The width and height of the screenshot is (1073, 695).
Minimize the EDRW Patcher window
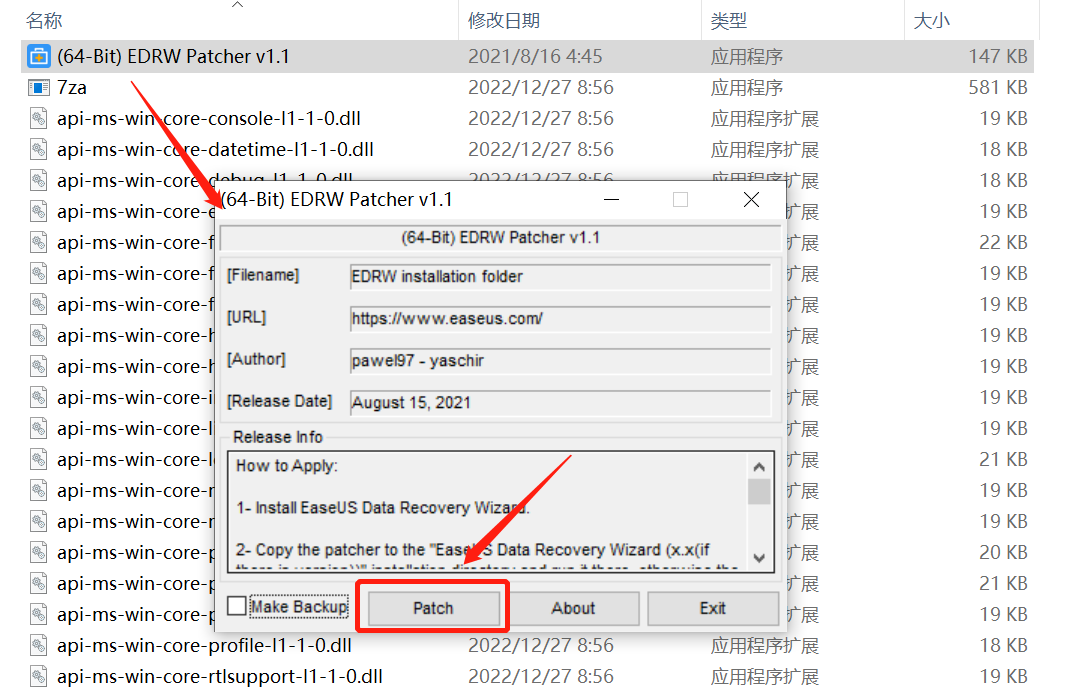click(x=611, y=200)
